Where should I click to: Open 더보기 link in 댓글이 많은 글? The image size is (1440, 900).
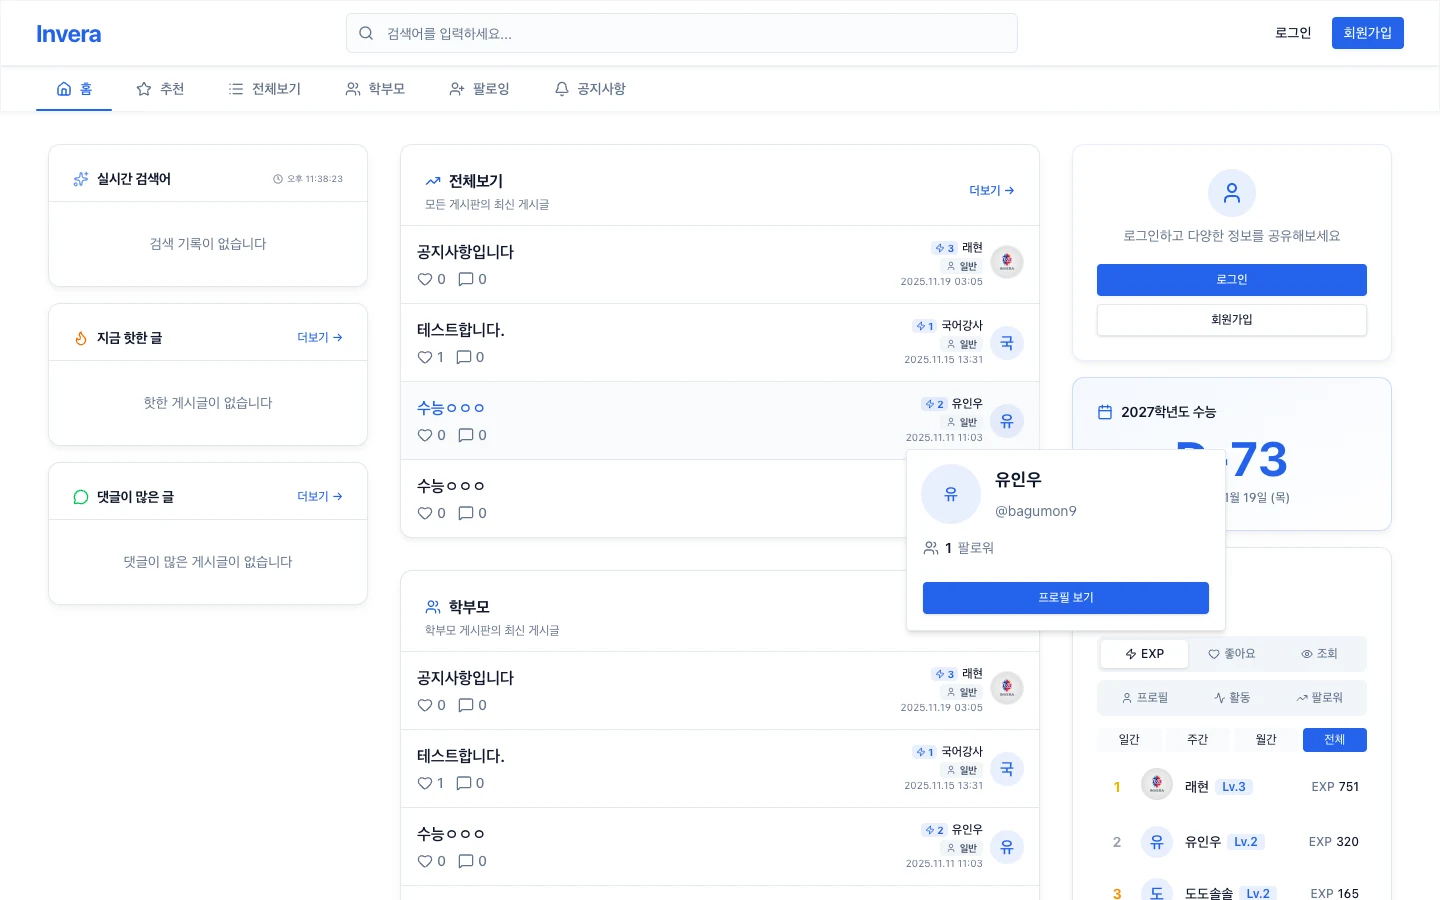coord(320,497)
